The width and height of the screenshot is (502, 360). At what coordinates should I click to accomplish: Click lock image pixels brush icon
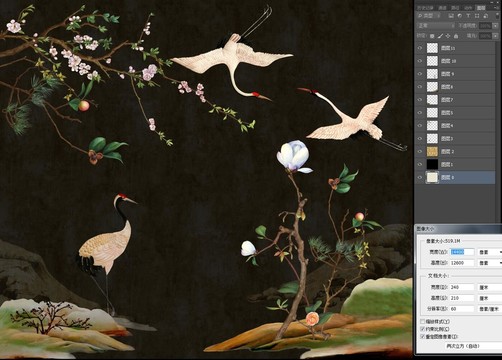click(x=440, y=36)
